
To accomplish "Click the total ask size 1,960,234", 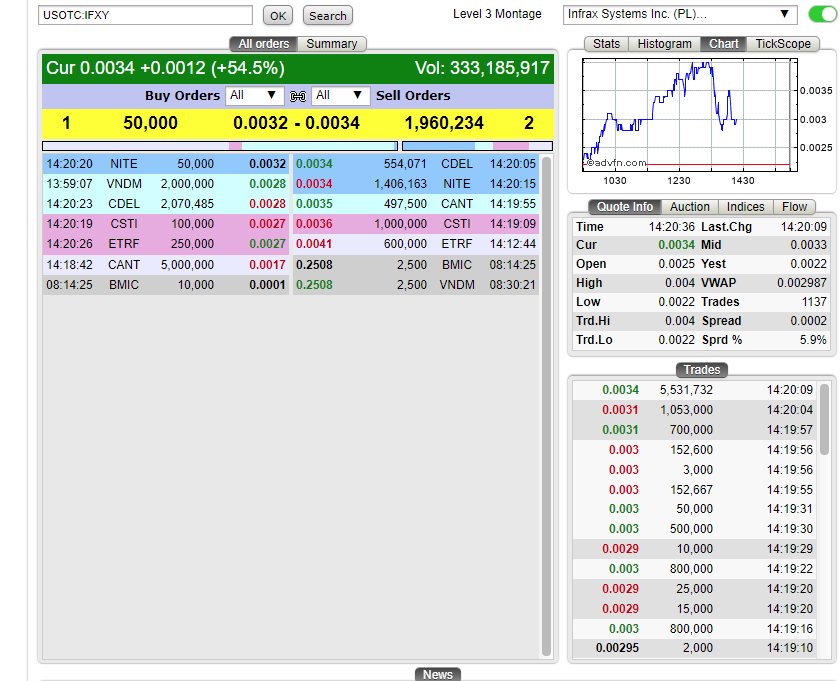I will point(444,123).
